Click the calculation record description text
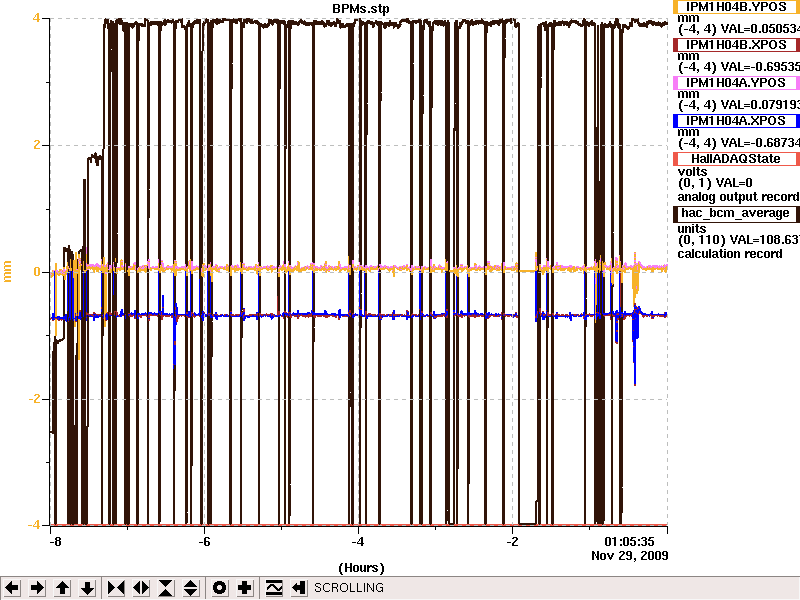 730,254
